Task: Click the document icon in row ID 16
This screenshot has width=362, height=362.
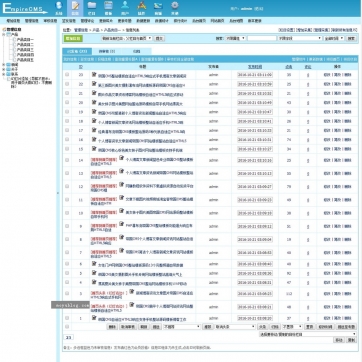Action: pos(94,139)
